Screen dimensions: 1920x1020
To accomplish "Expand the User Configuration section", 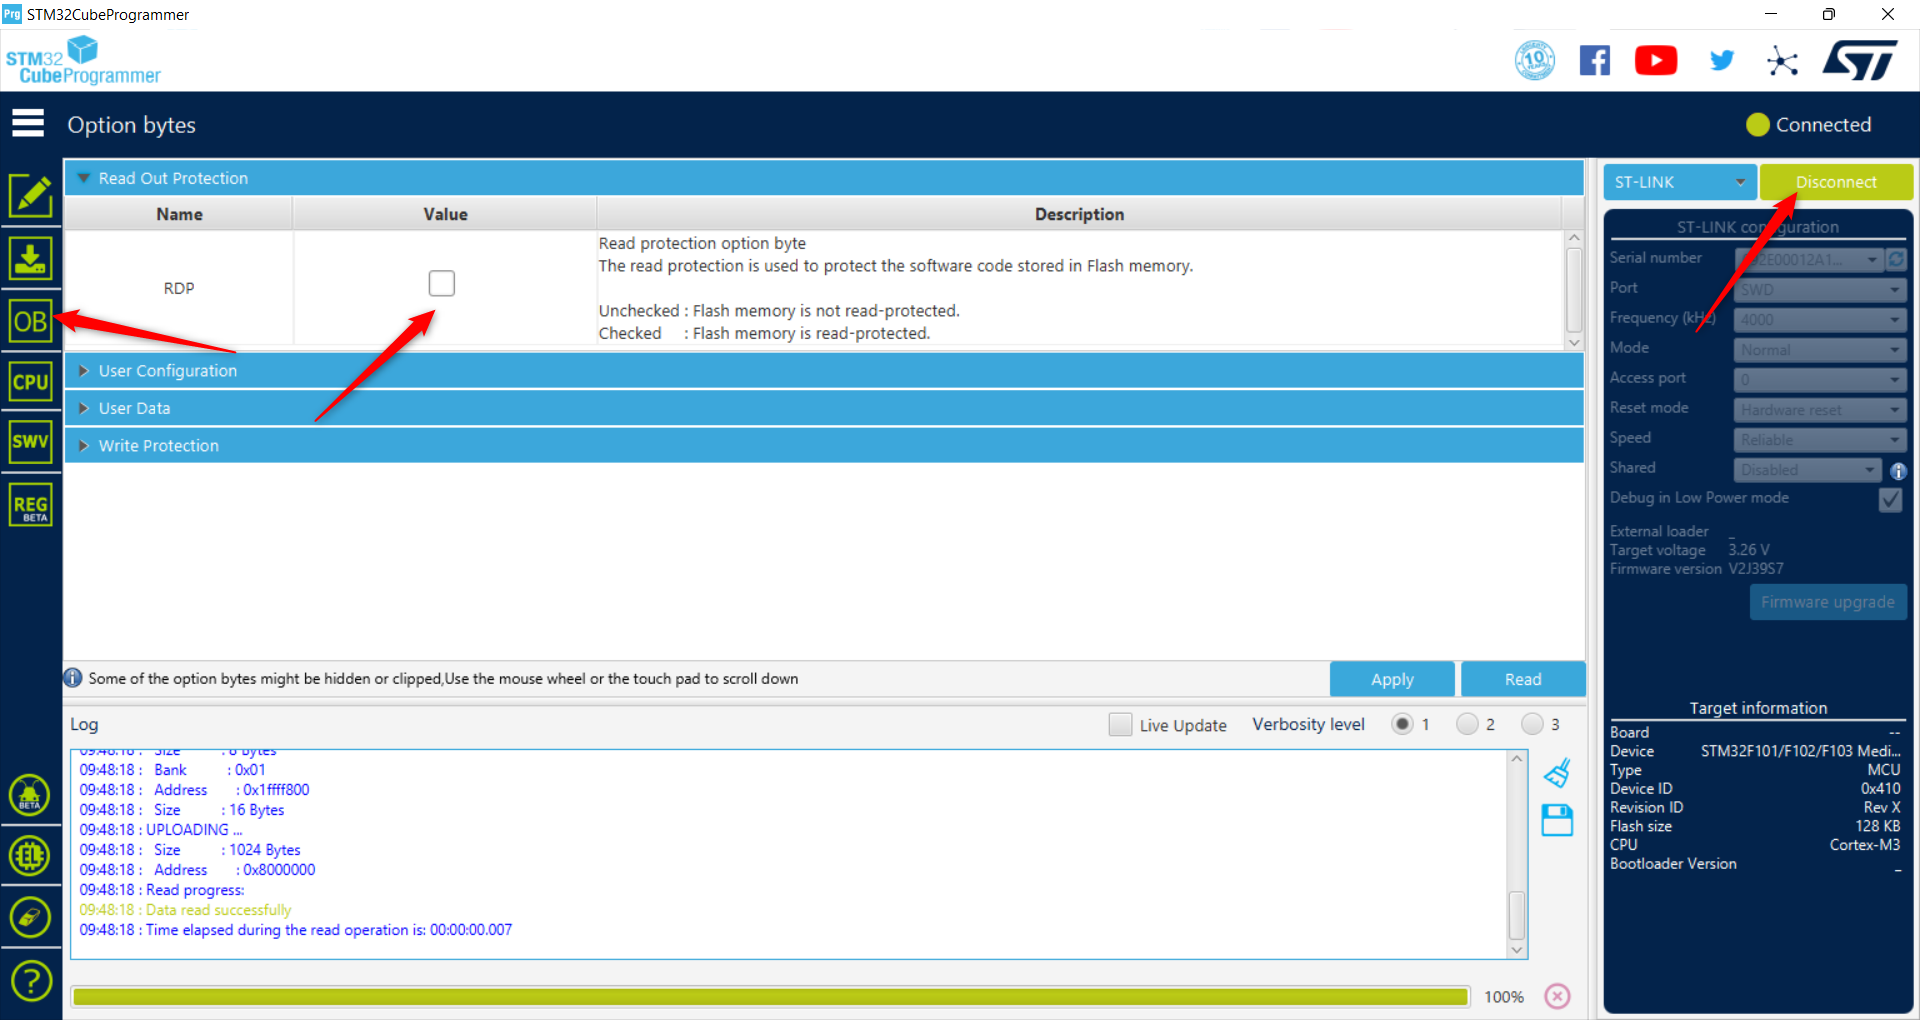I will [167, 370].
